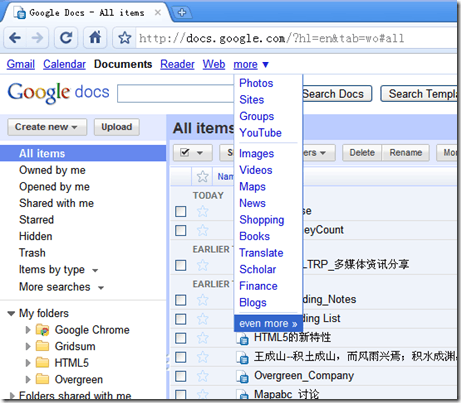This screenshot has height=403, width=461.
Task: Click the browser back arrow
Action: tap(15, 38)
